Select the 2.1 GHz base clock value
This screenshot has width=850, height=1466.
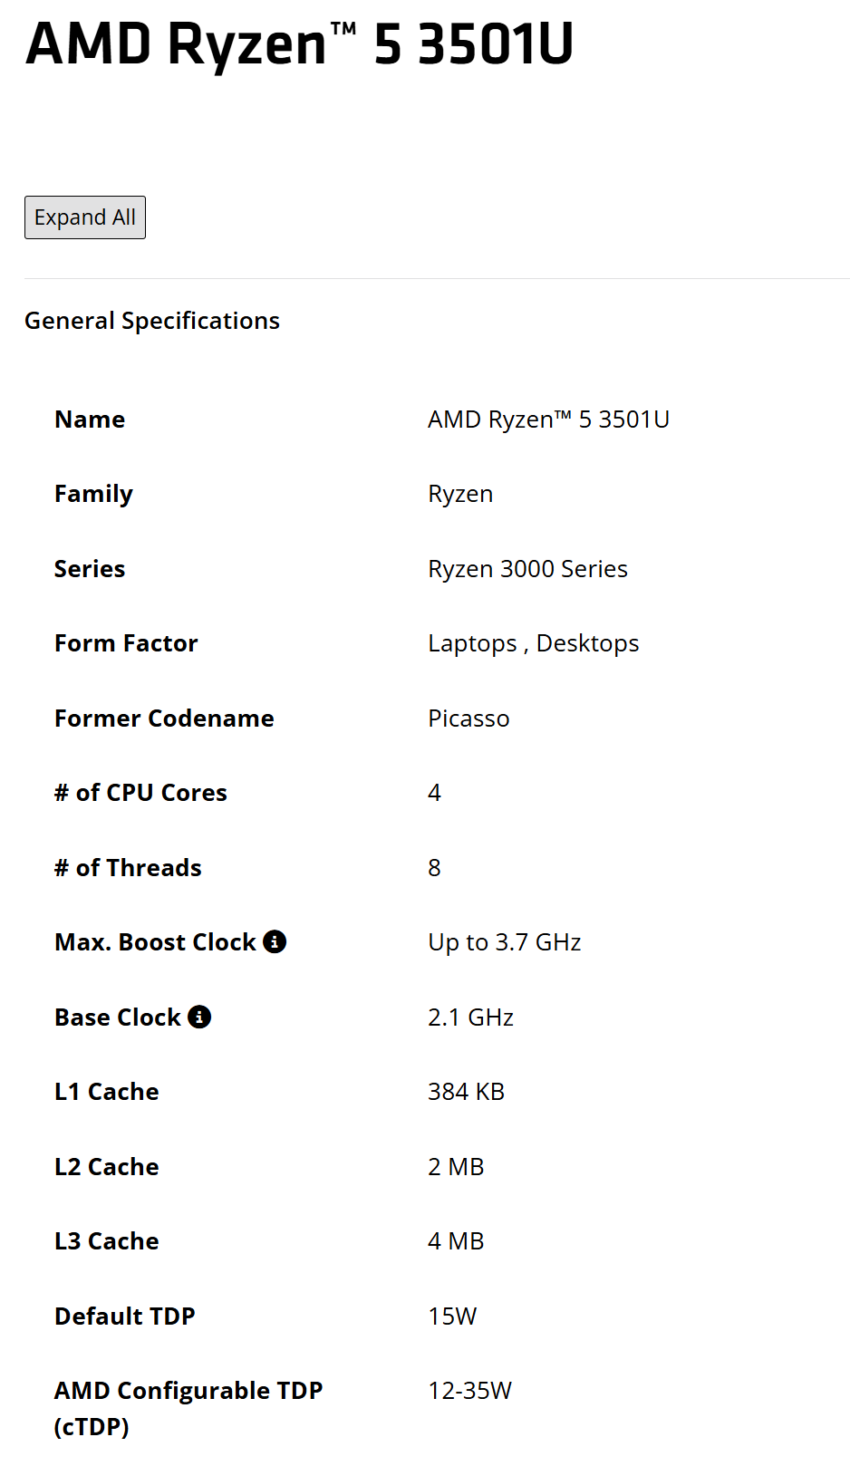pos(471,1017)
